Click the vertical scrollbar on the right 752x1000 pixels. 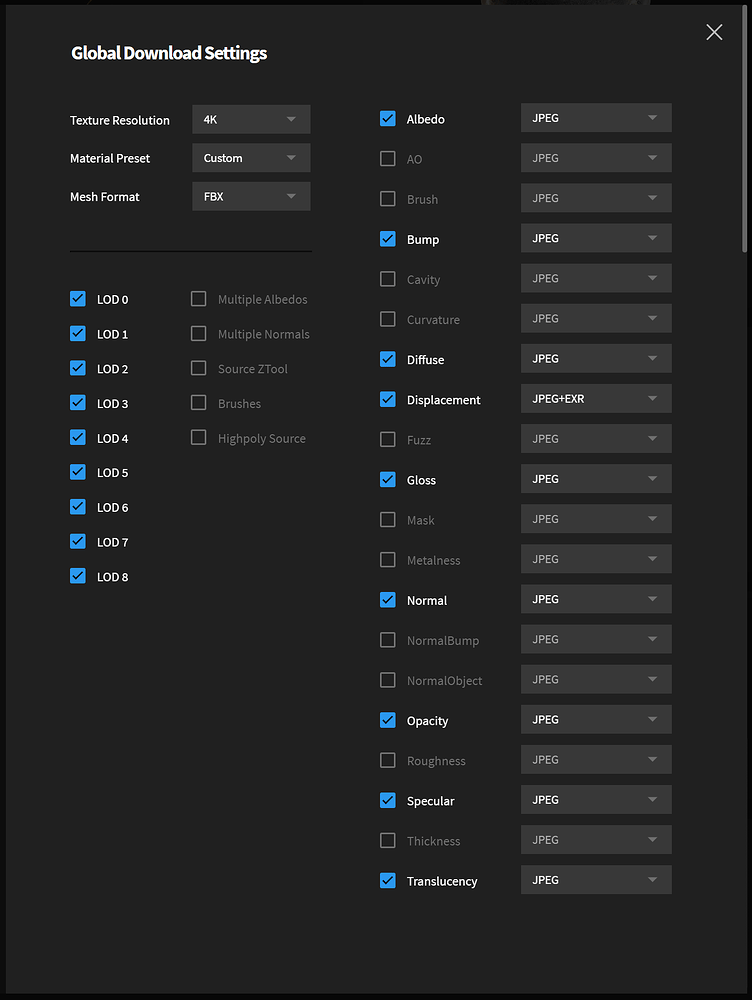click(x=745, y=130)
